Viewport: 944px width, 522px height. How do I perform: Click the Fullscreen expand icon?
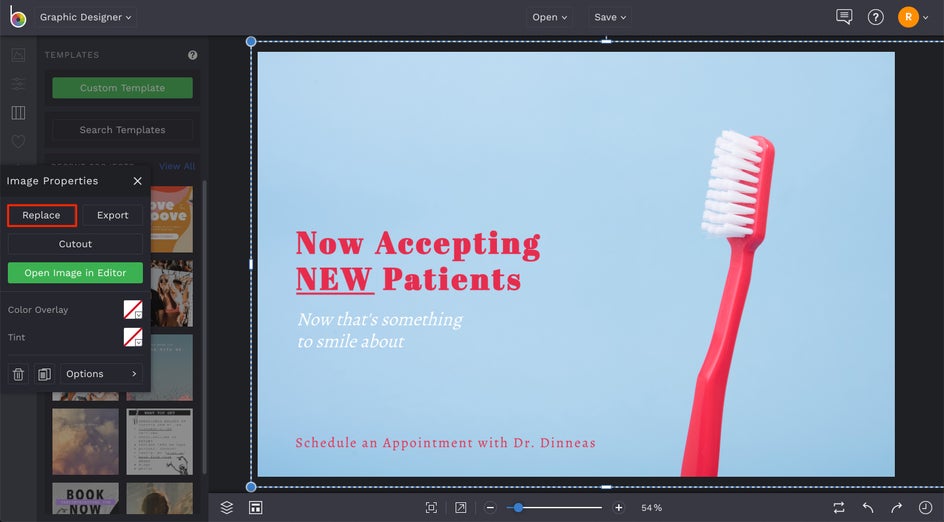(461, 508)
